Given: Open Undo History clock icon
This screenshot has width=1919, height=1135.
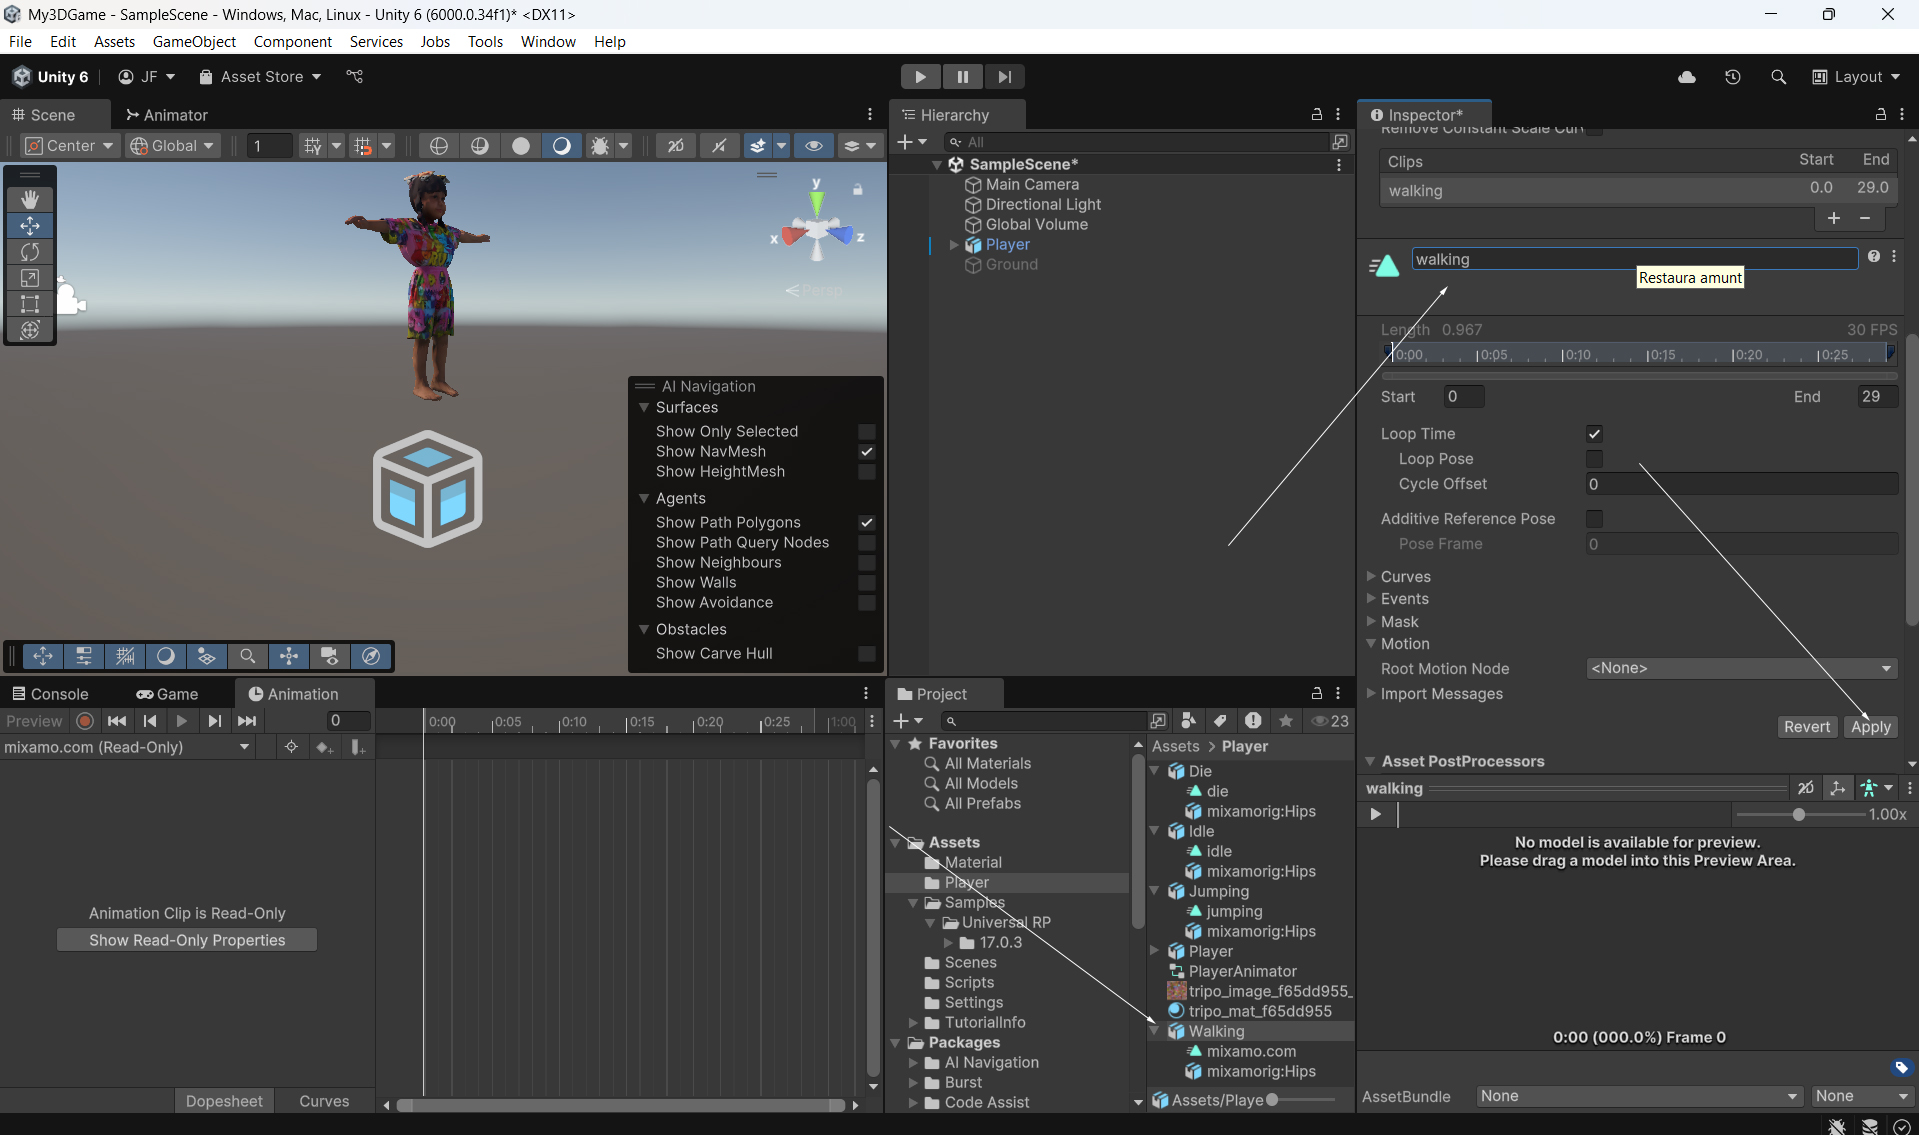Looking at the screenshot, I should click(1733, 77).
